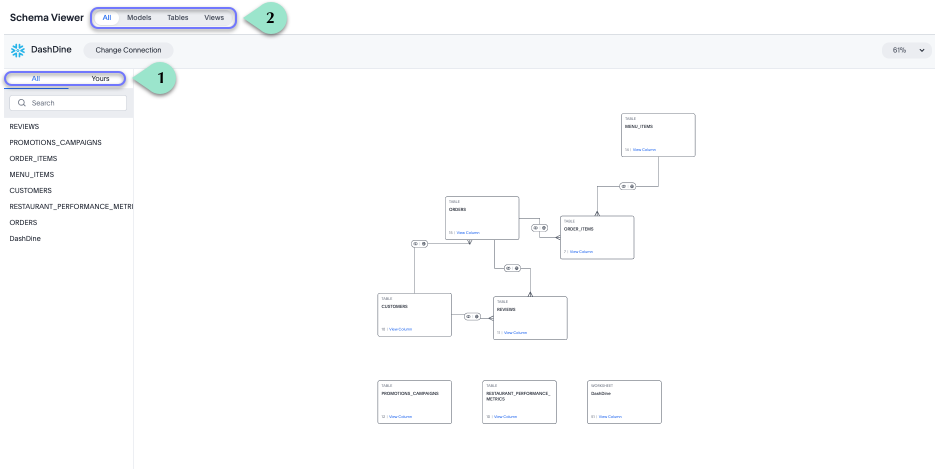
Task: Choose CUSTOMERS from the sidebar table list
Action: point(31,190)
